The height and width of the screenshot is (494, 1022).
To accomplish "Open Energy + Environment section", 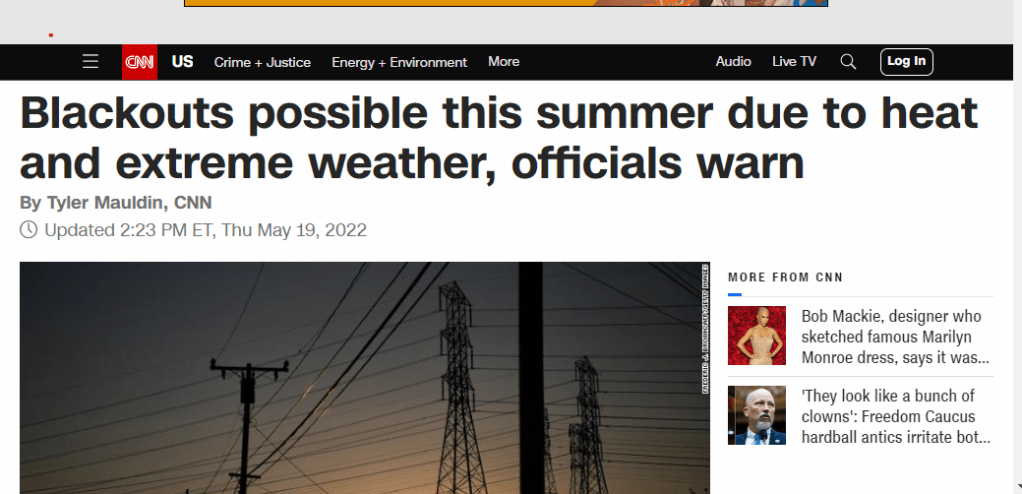I will click(x=399, y=63).
